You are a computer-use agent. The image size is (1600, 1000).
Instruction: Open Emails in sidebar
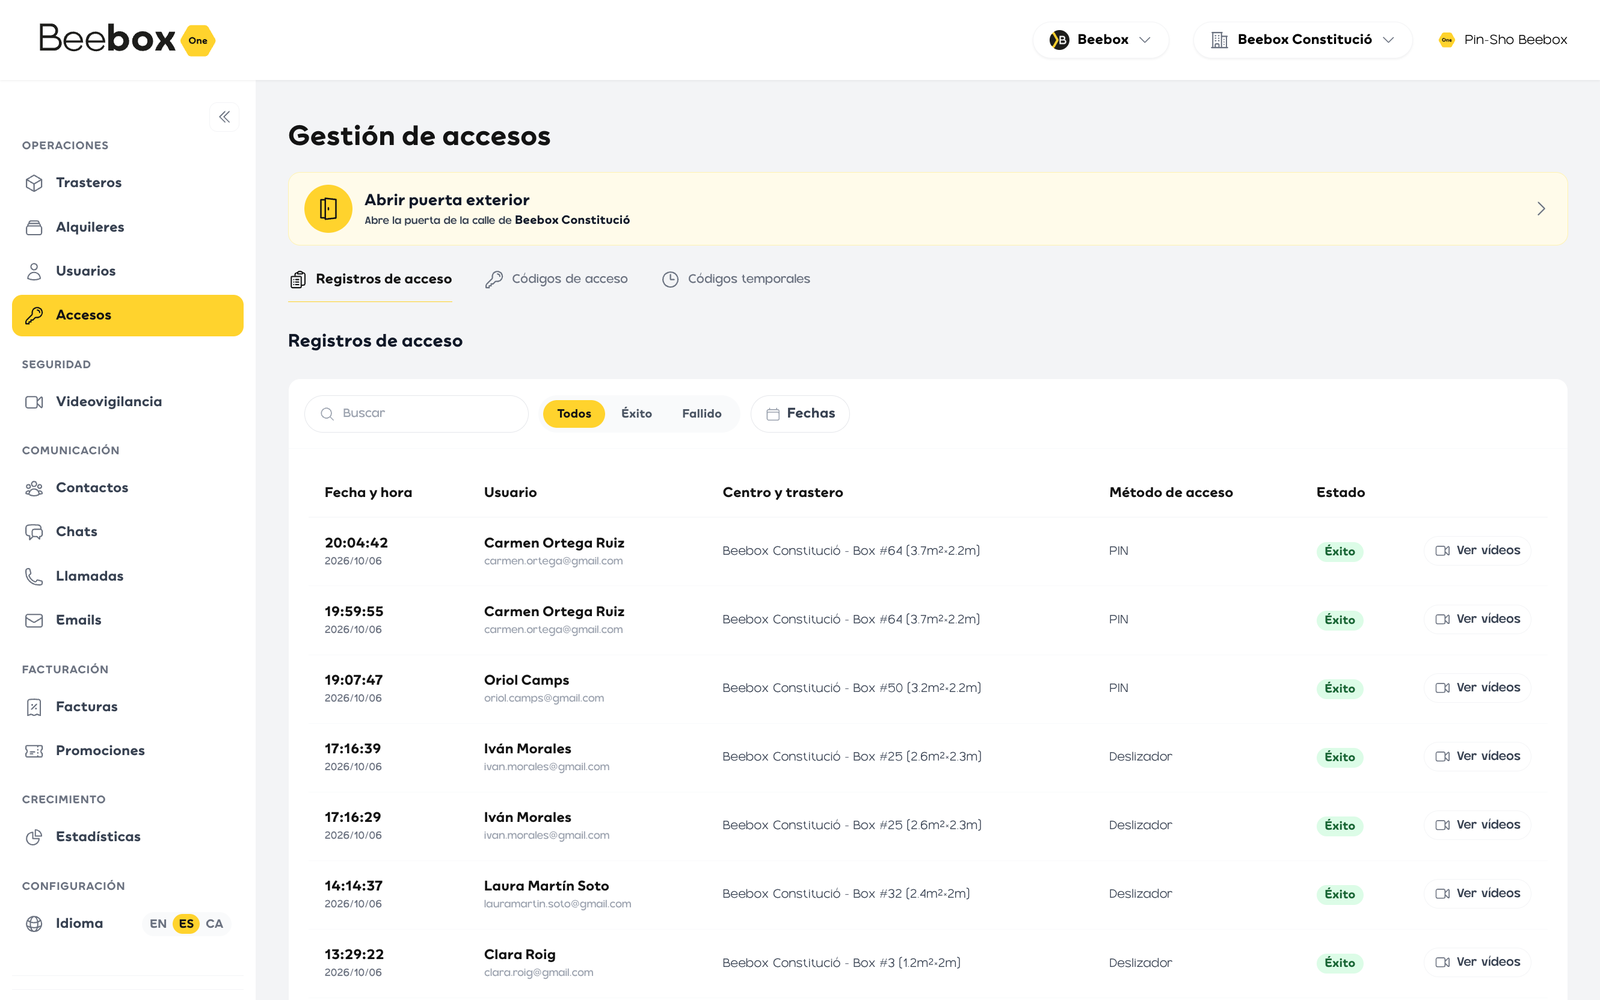click(x=127, y=620)
